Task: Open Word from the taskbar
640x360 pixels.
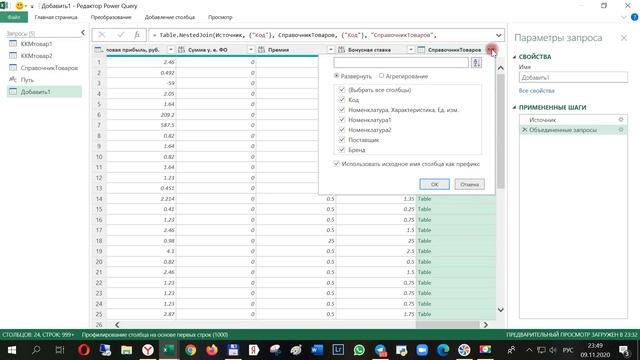Action: click(317, 350)
